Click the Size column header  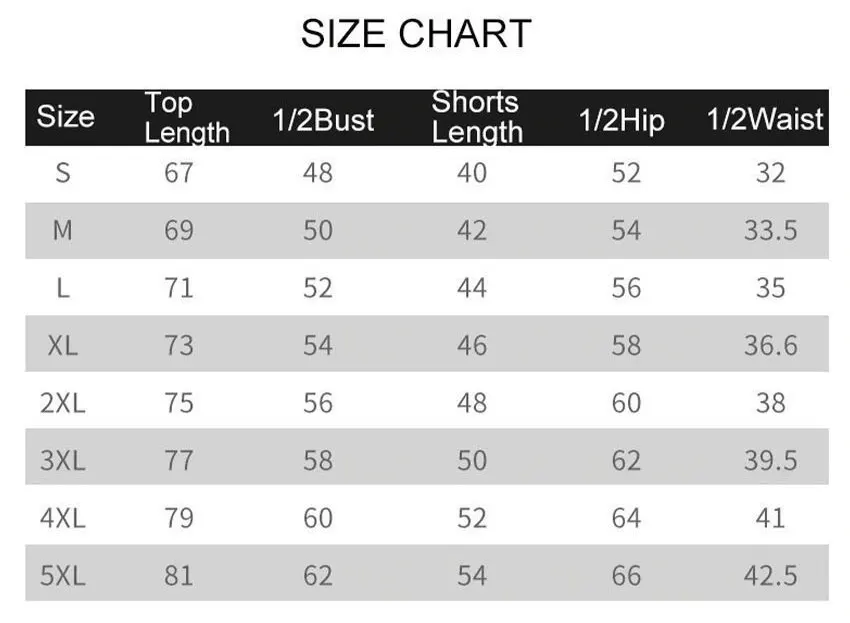tap(66, 117)
